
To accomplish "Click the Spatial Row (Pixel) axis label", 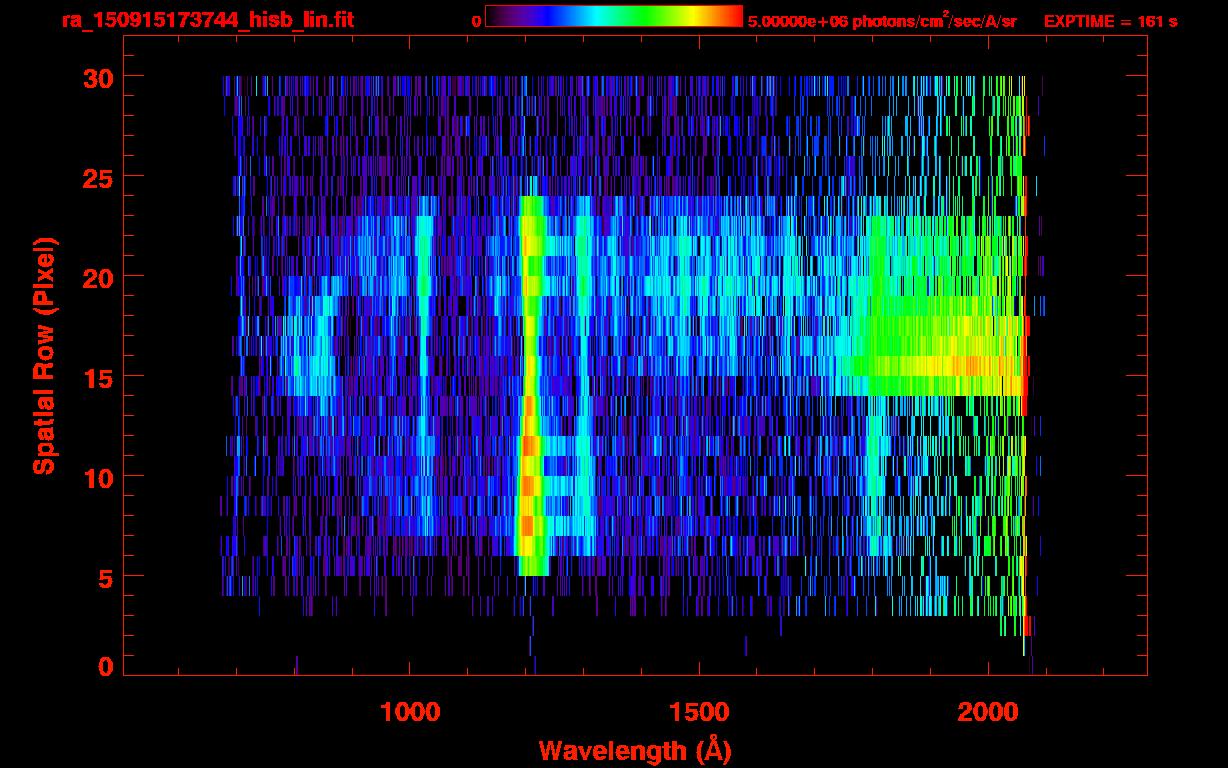I will point(44,355).
